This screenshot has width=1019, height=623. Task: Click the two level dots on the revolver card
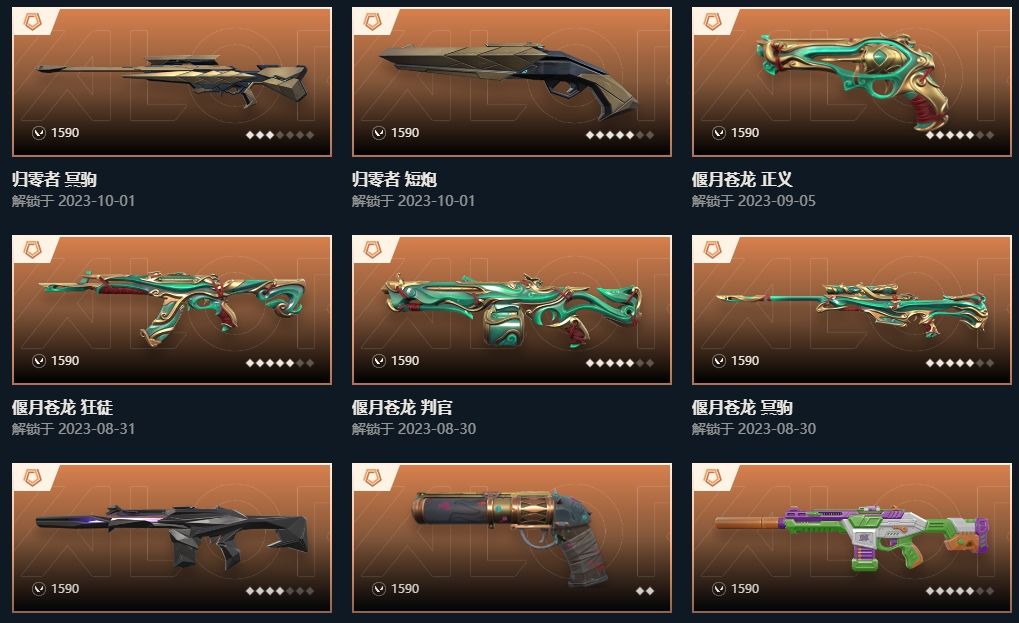(645, 591)
